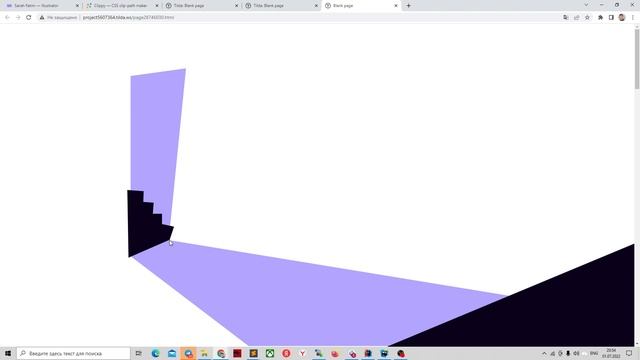Open the Windows notification center

pyautogui.click(x=629, y=353)
